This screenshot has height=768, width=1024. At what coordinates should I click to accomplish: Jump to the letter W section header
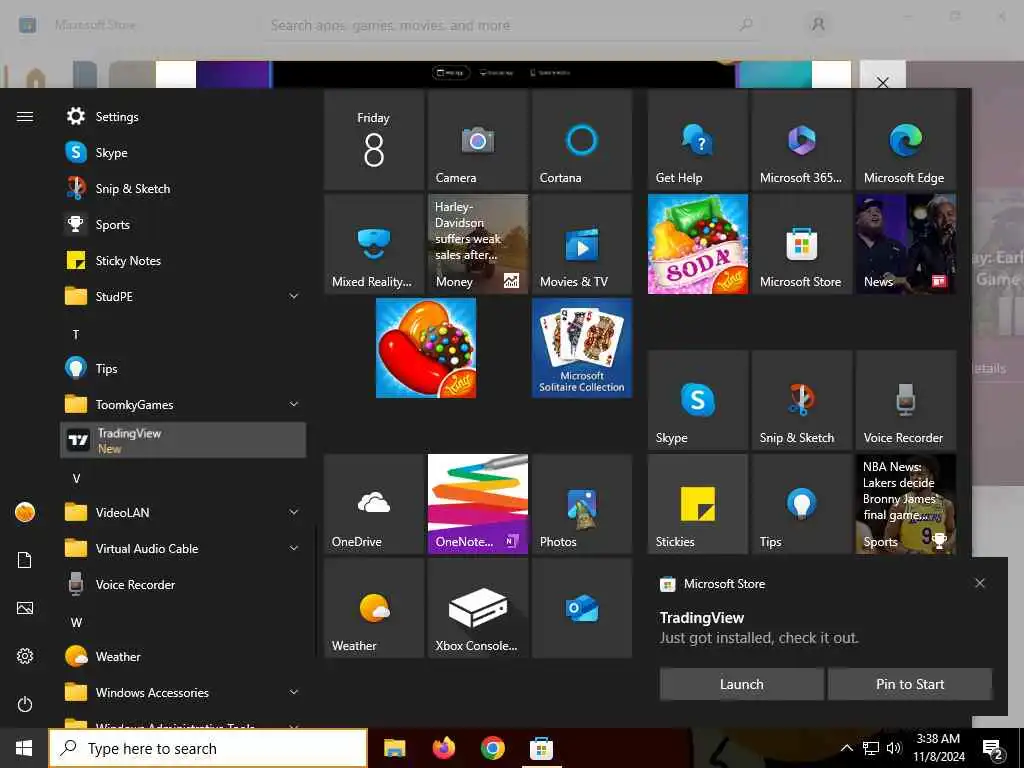[x=76, y=622]
